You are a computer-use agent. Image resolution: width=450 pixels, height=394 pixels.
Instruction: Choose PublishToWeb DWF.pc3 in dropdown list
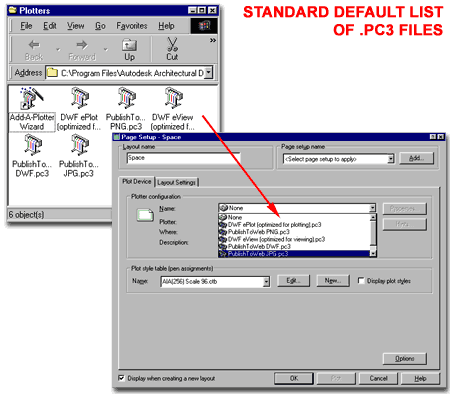(294, 246)
